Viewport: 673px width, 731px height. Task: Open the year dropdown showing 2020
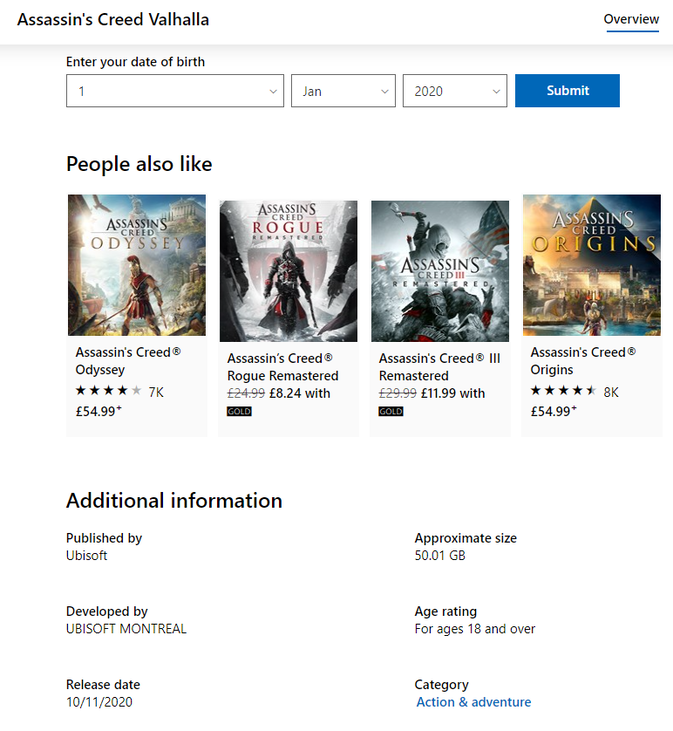(x=455, y=90)
